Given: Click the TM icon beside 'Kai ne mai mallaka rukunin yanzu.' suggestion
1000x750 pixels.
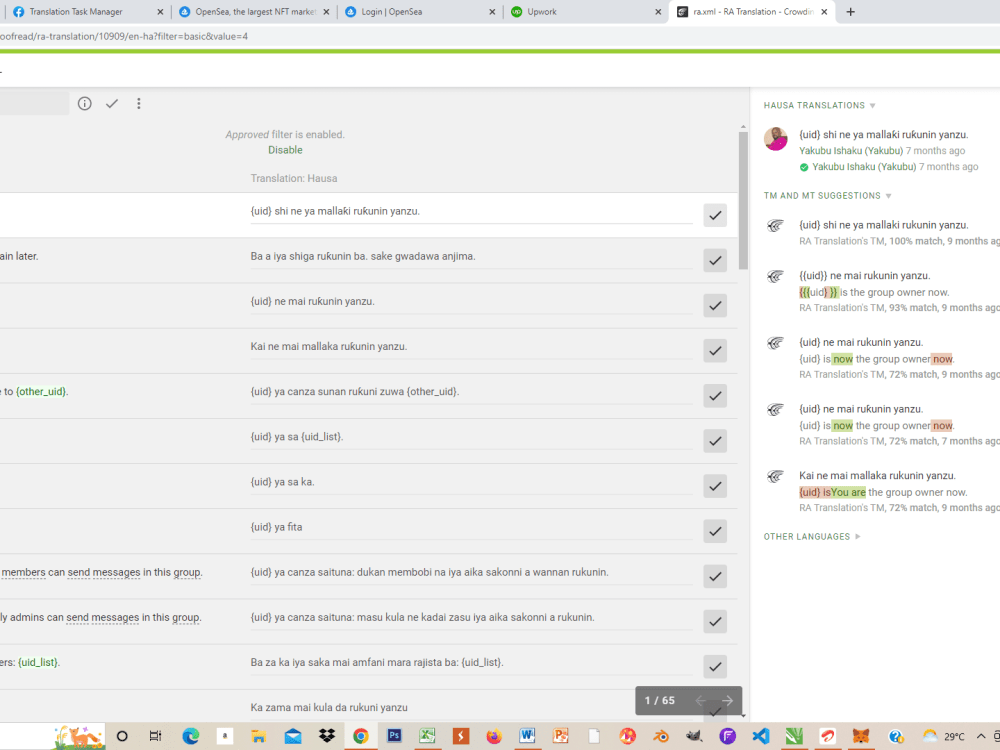Looking at the screenshot, I should click(775, 476).
